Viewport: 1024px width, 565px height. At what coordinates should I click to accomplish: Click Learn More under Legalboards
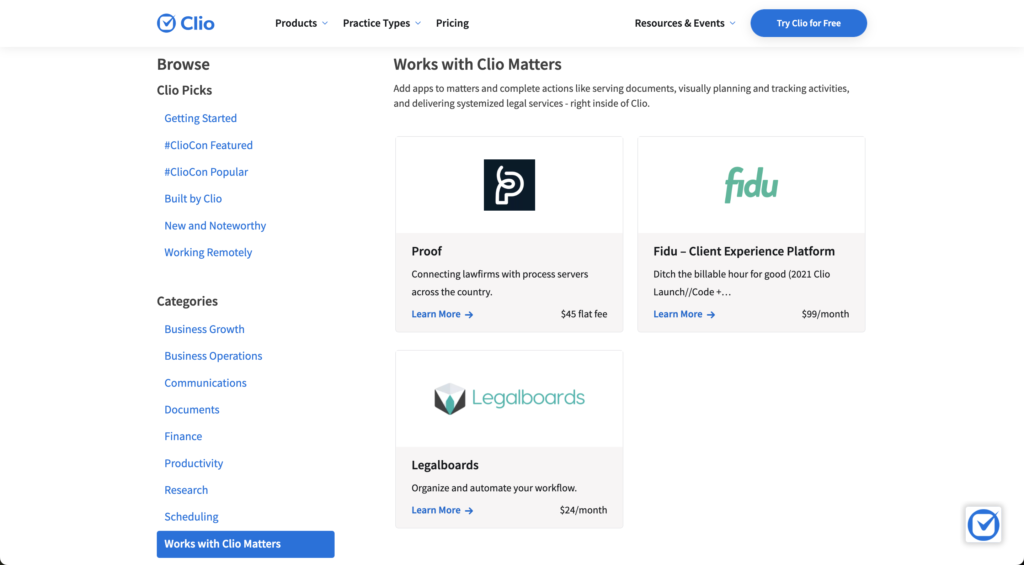[x=442, y=510]
